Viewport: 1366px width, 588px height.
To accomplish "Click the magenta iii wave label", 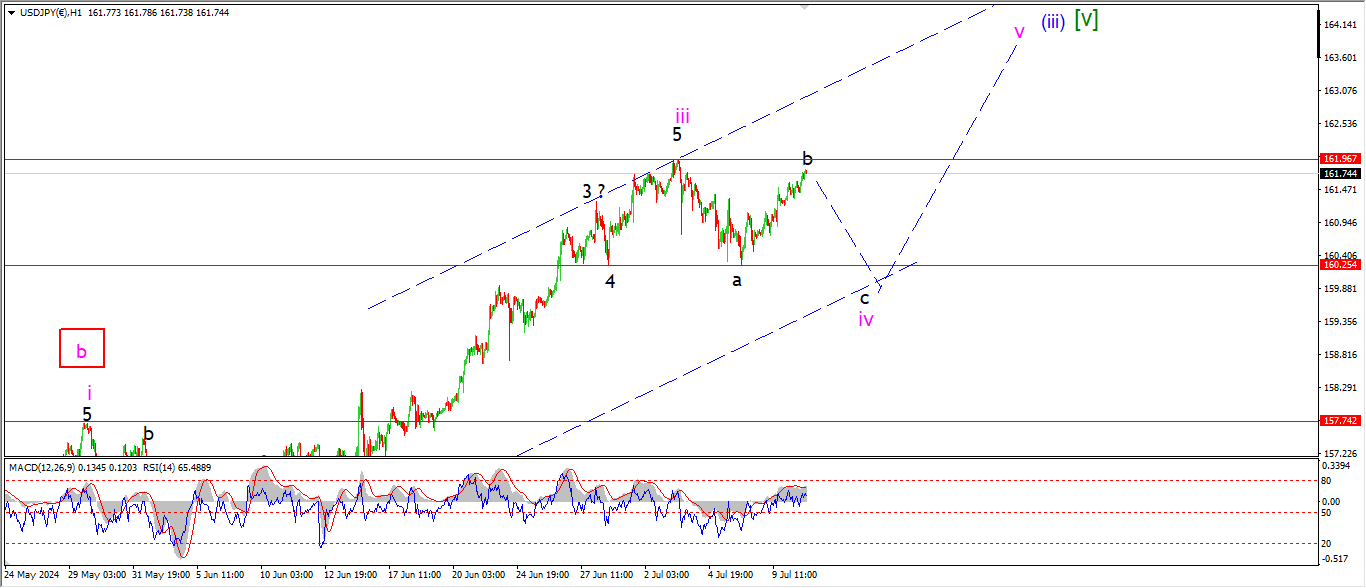I will point(682,115).
